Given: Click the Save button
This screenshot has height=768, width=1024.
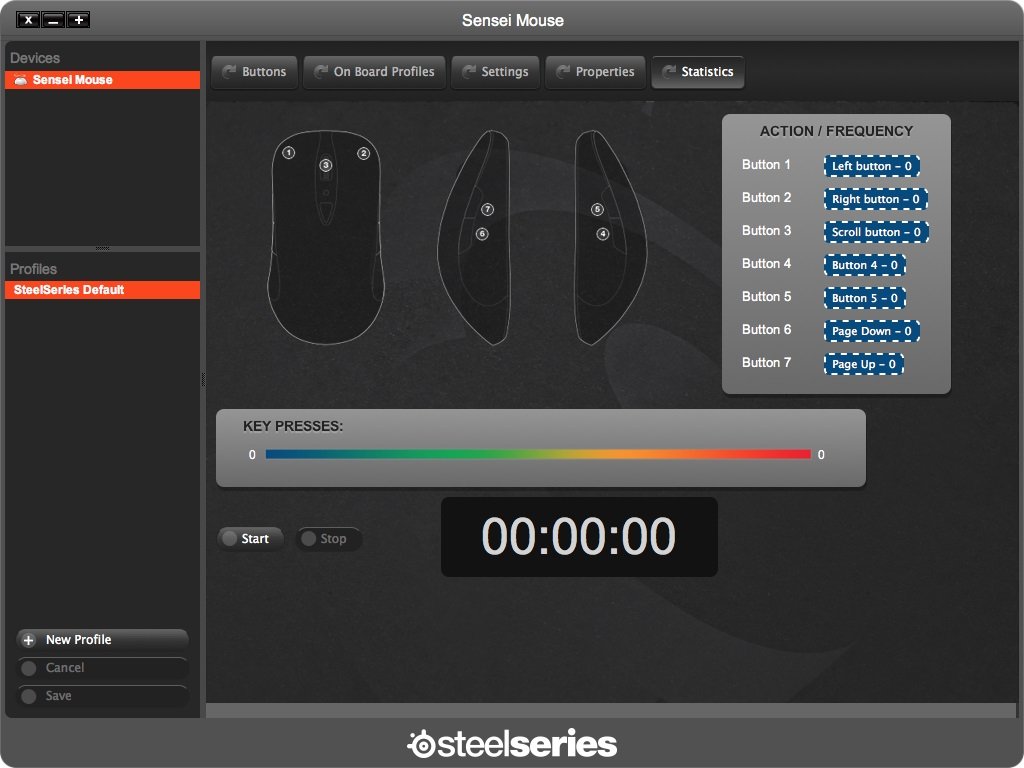Looking at the screenshot, I should 102,696.
